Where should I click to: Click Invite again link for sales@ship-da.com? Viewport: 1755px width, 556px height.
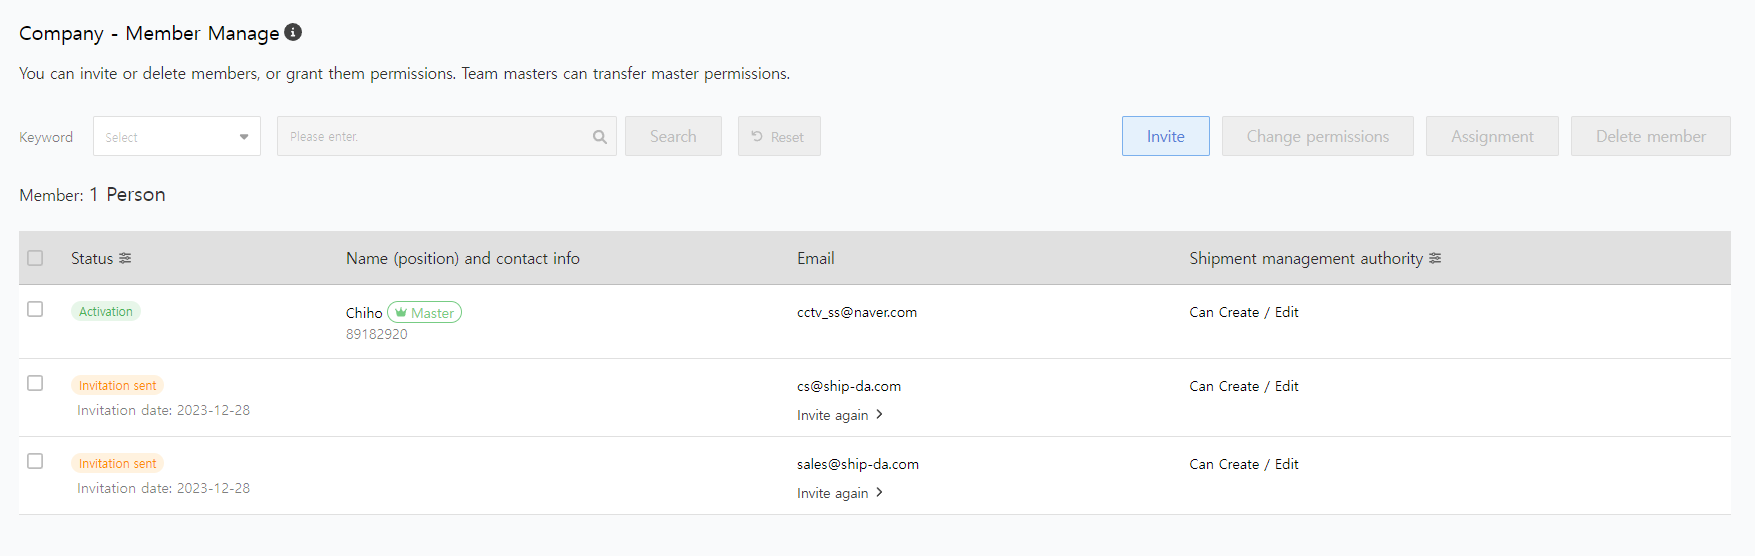coord(832,493)
